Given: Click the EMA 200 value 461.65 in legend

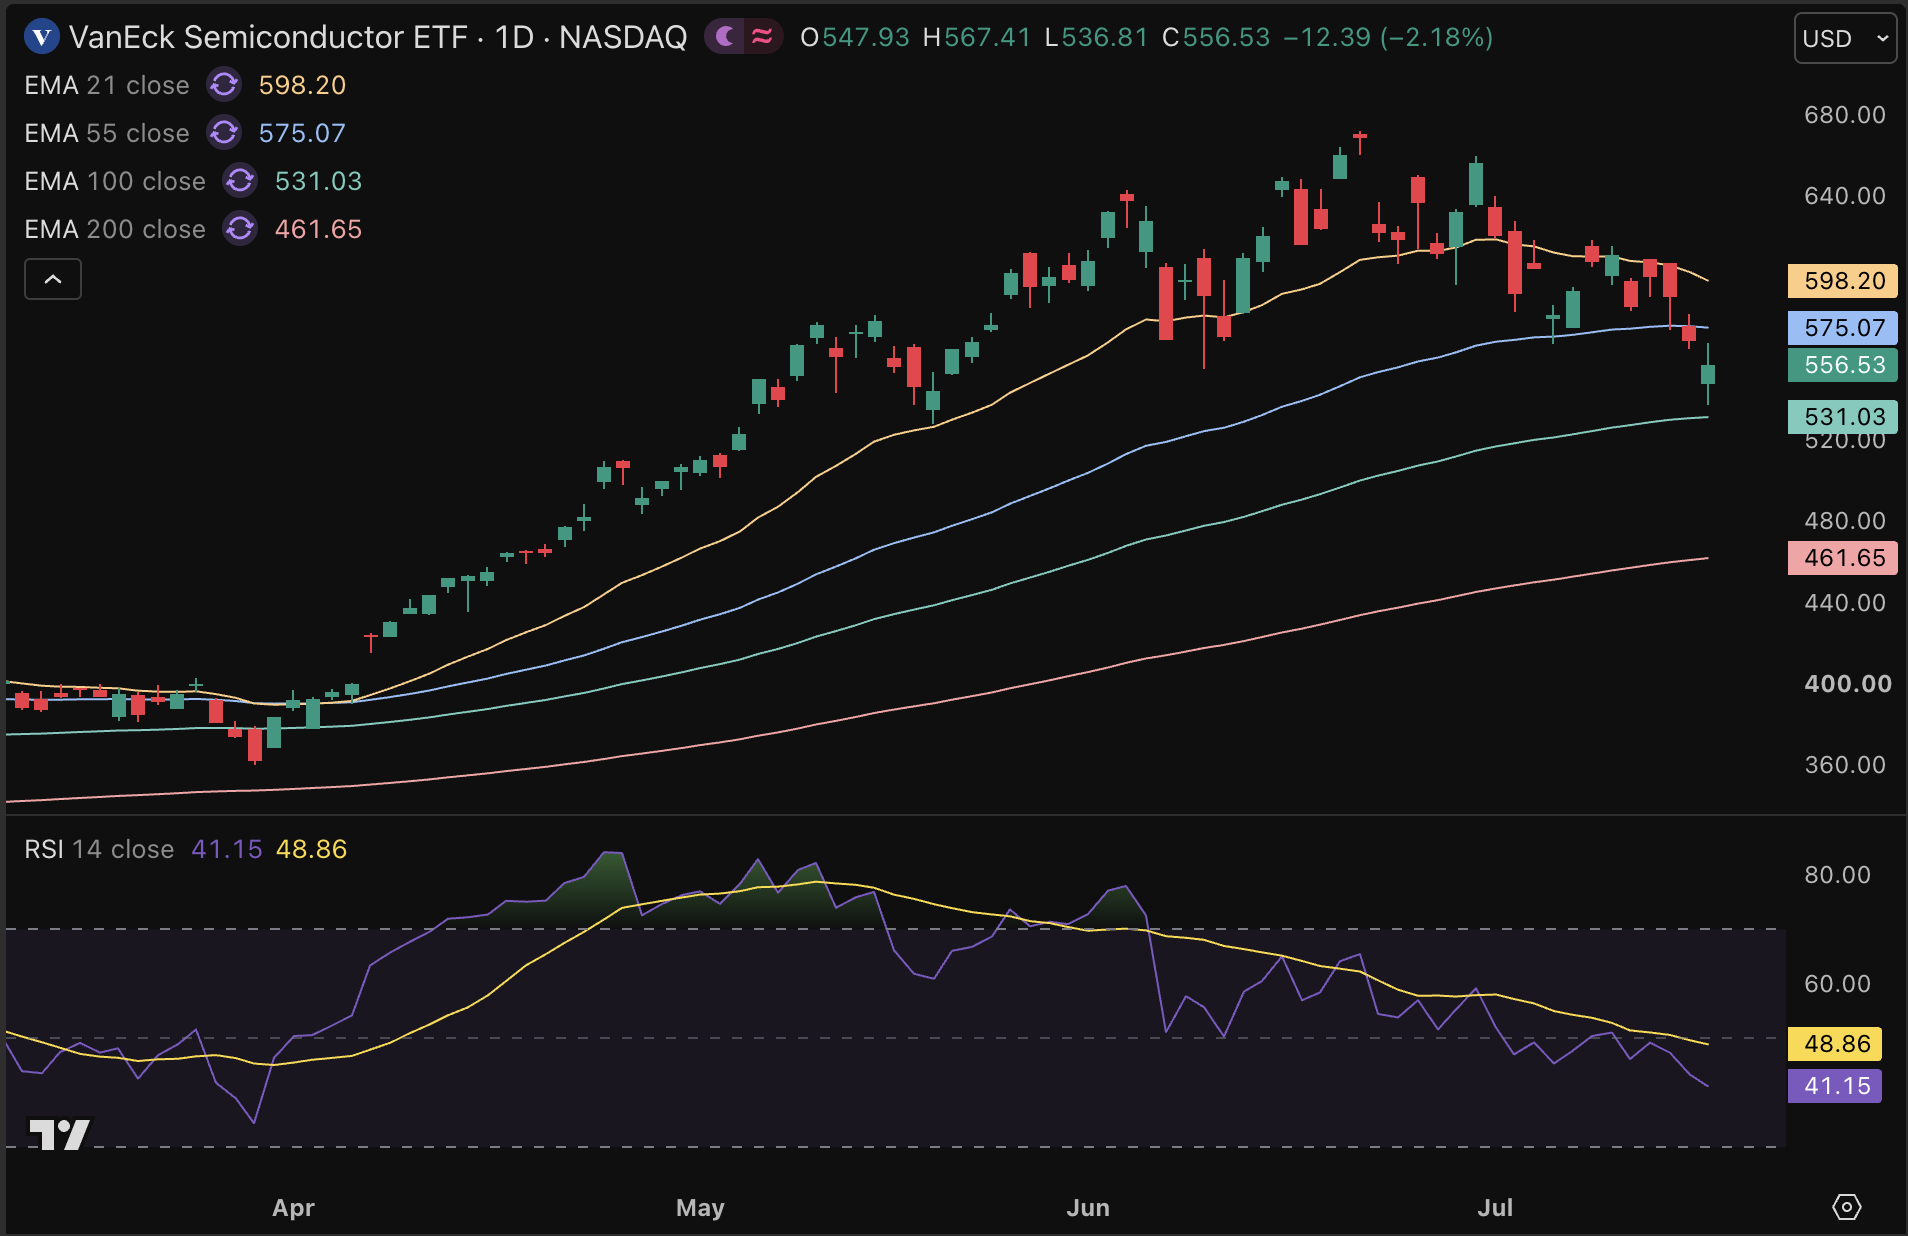Looking at the screenshot, I should tap(318, 229).
